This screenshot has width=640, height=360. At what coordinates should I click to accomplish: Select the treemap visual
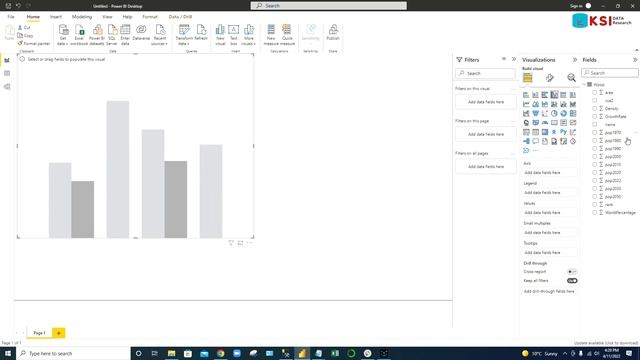point(573,113)
